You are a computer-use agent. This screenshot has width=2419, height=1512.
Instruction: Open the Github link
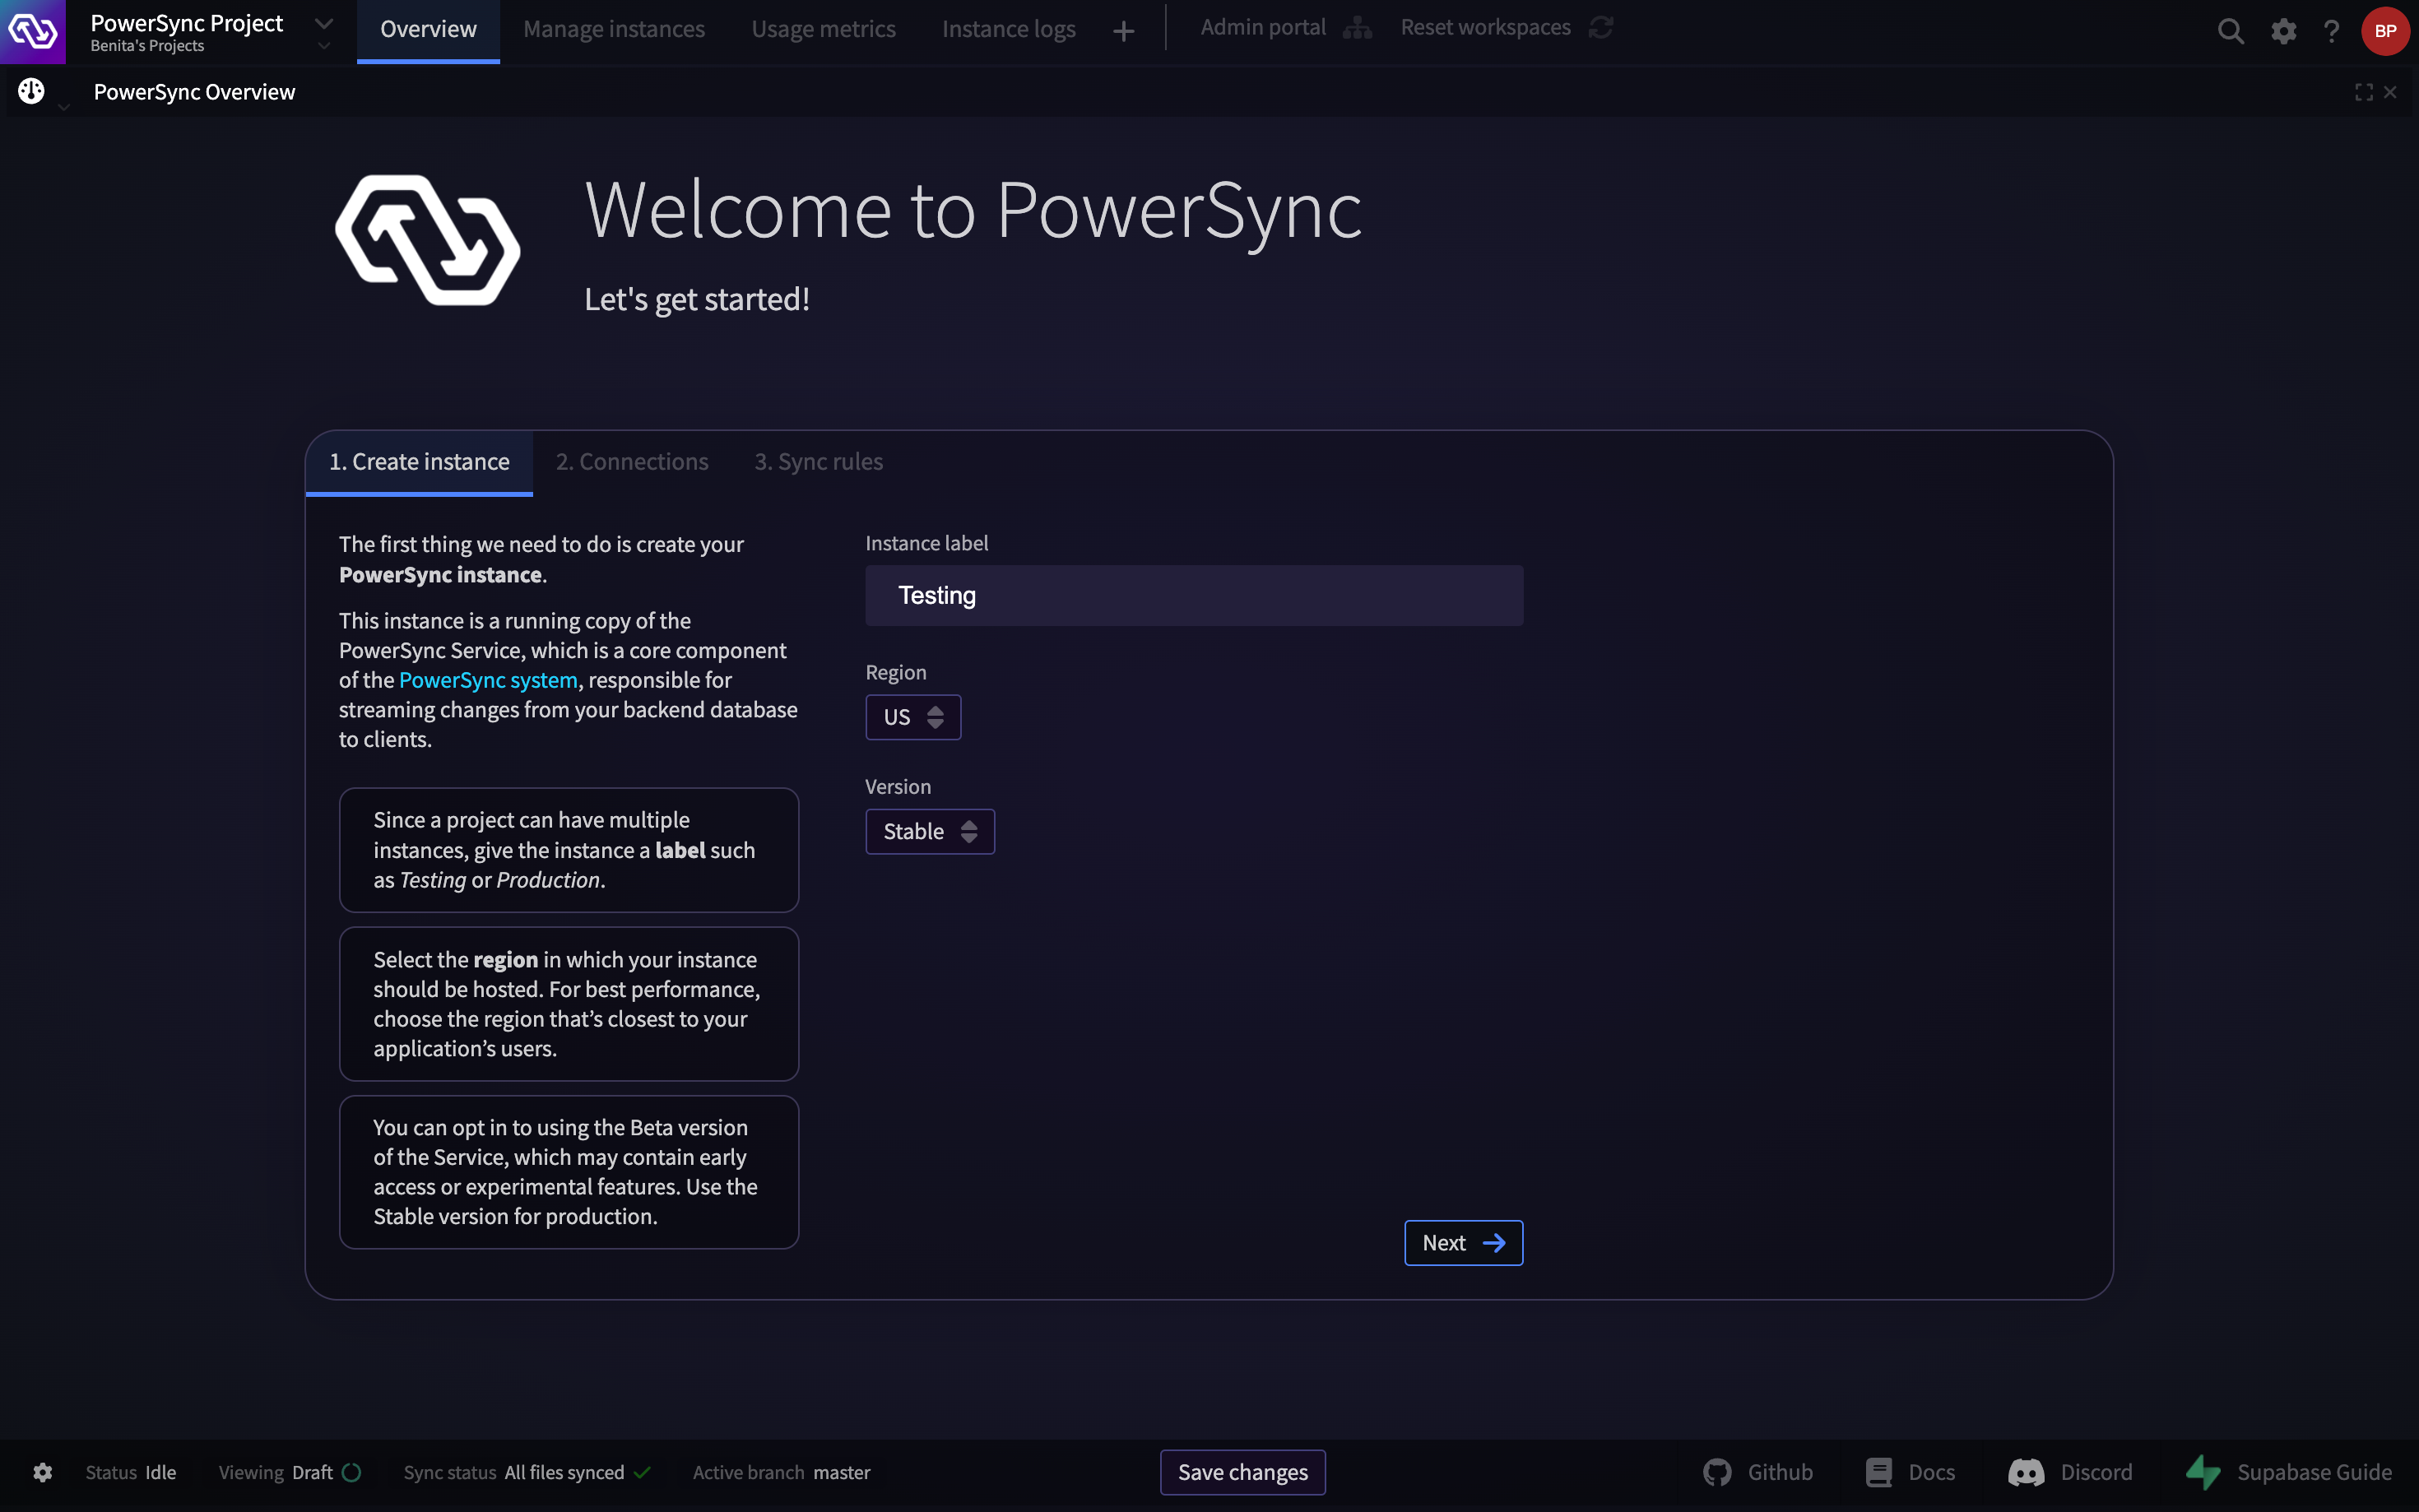1757,1472
